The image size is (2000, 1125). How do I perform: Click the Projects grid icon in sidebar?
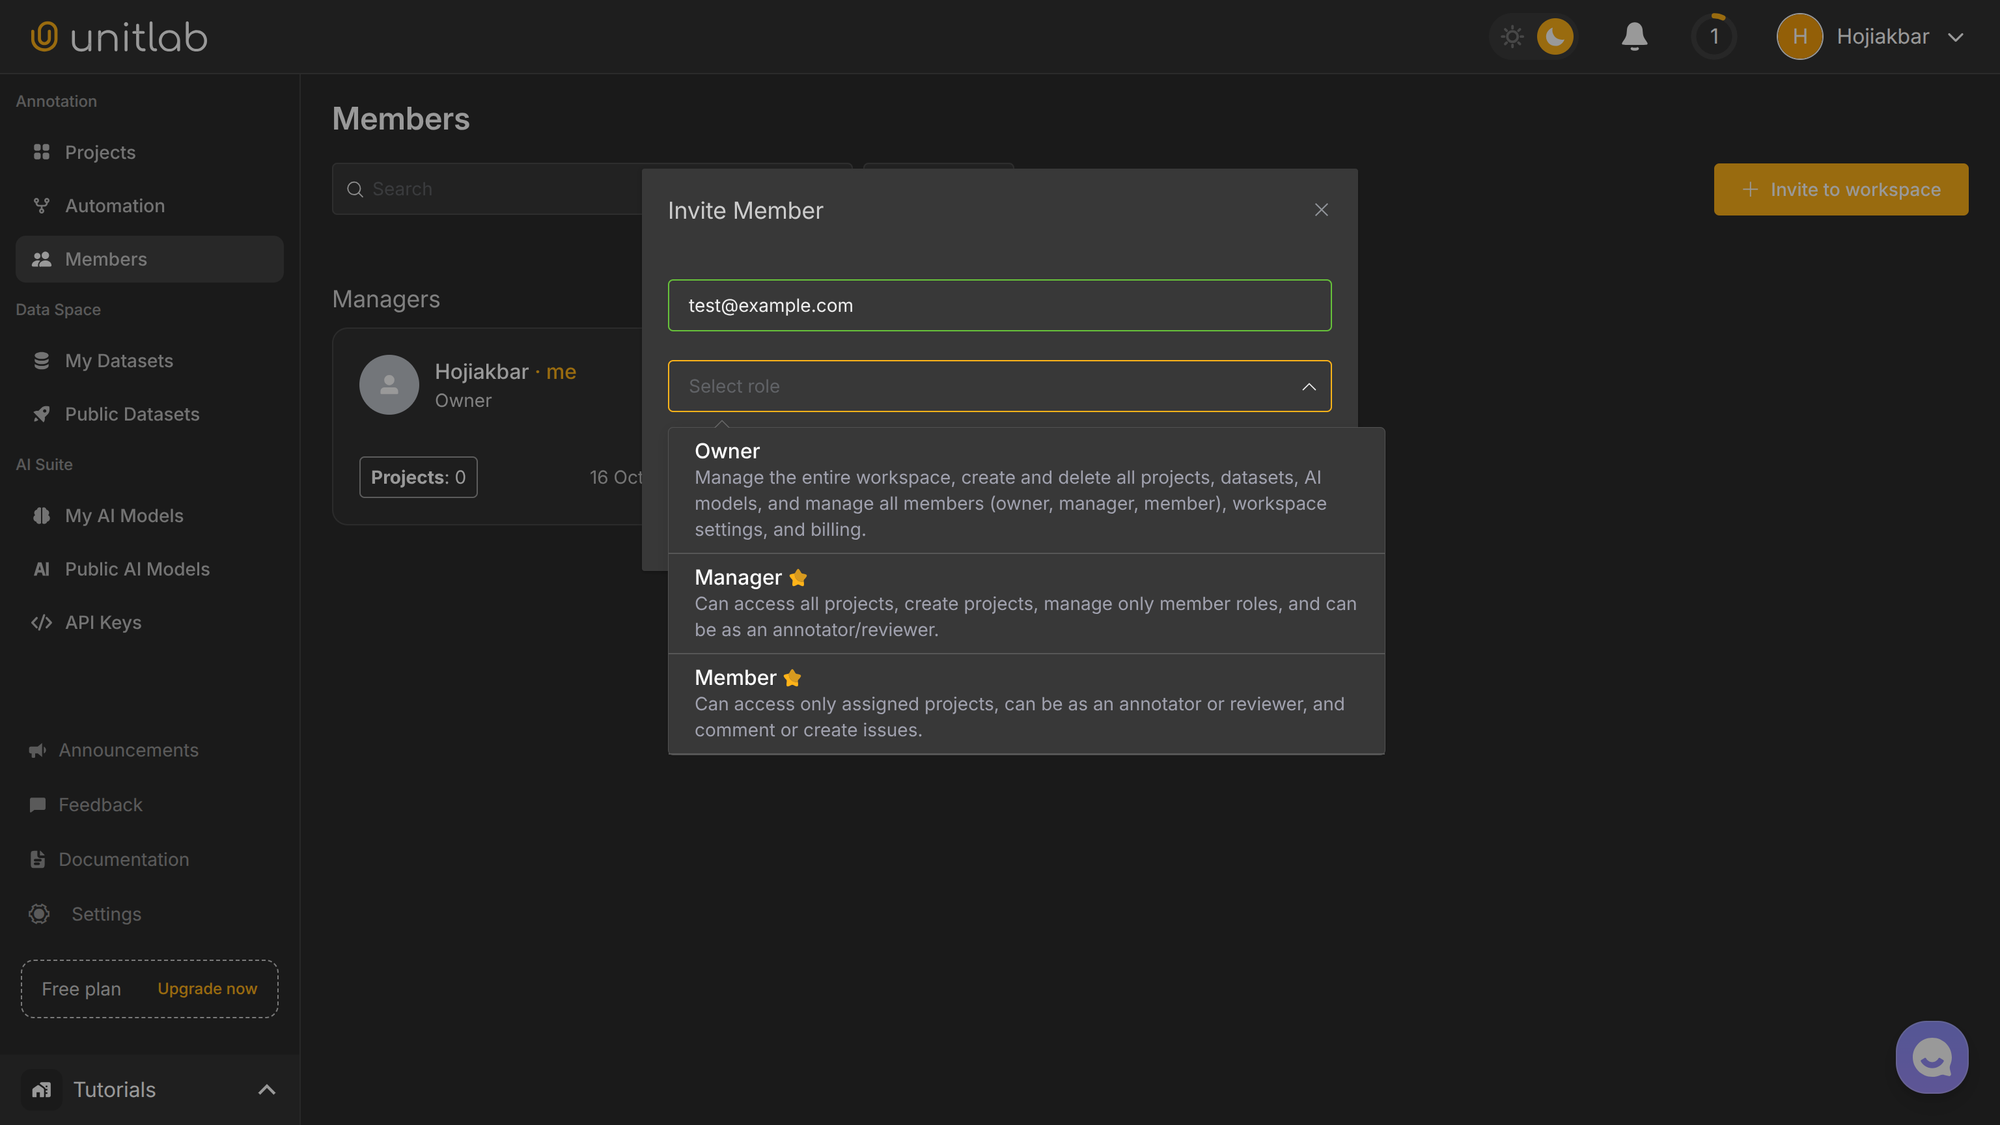point(41,152)
